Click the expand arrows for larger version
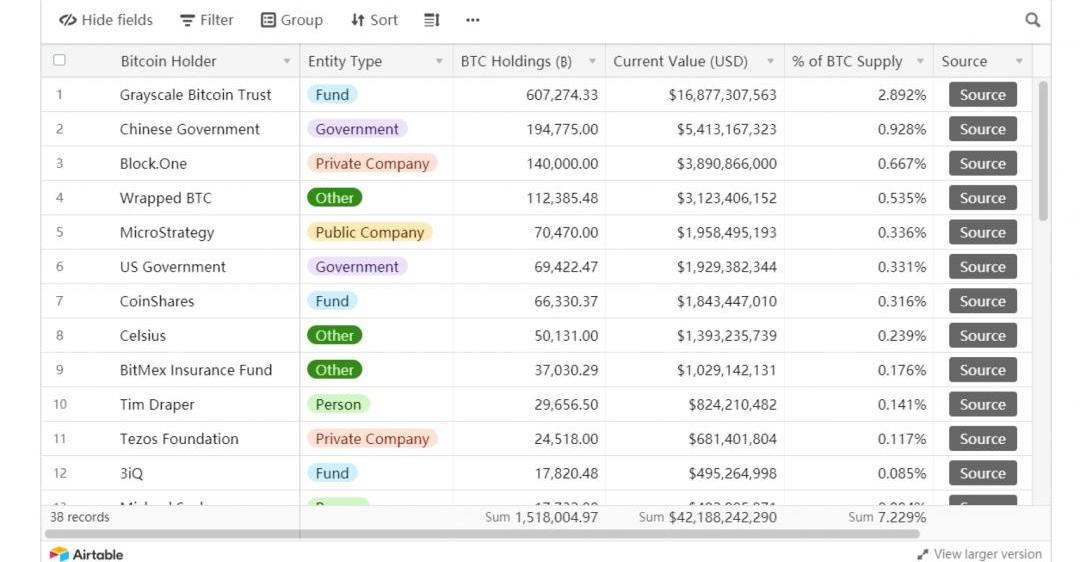This screenshot has height=562, width=1080. (x=922, y=554)
